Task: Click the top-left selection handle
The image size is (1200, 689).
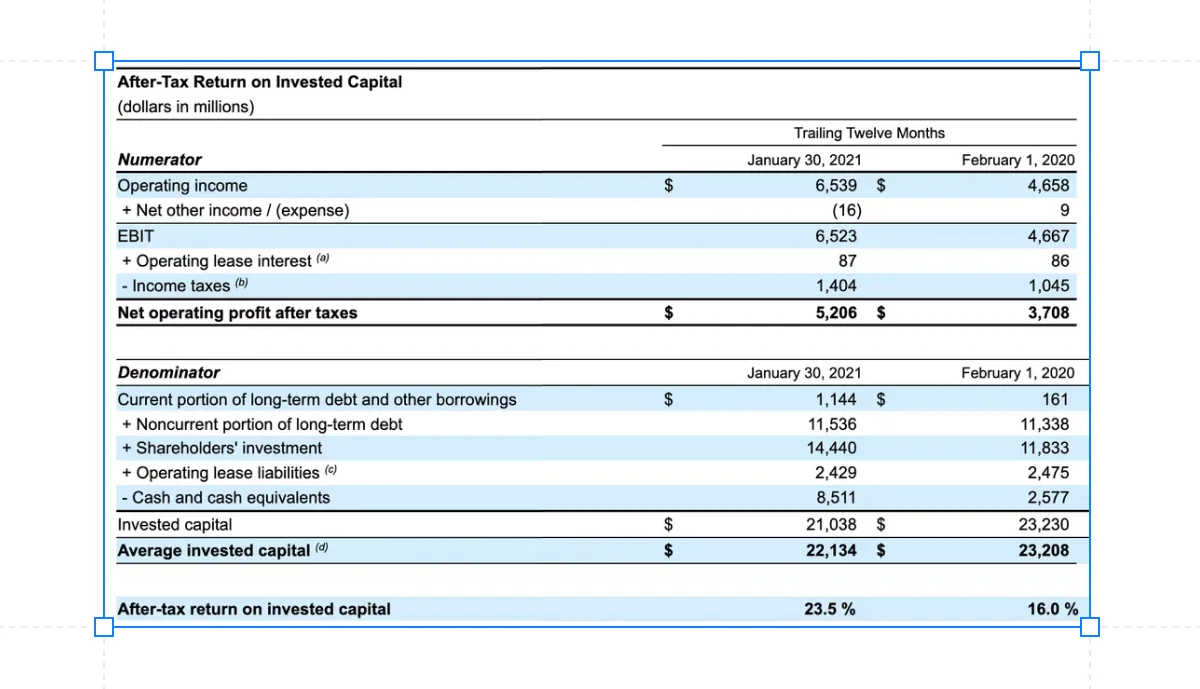Action: (104, 61)
